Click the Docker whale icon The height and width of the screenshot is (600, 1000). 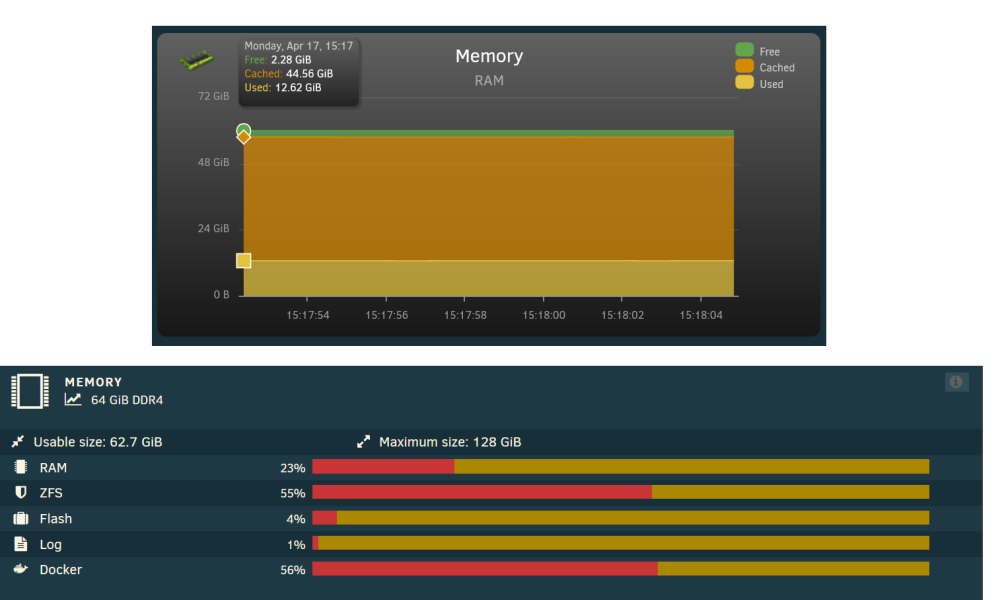[21, 569]
